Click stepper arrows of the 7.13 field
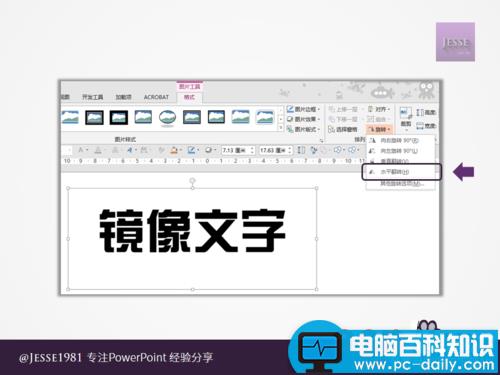Screen dimensions: 500x375 (x=252, y=150)
